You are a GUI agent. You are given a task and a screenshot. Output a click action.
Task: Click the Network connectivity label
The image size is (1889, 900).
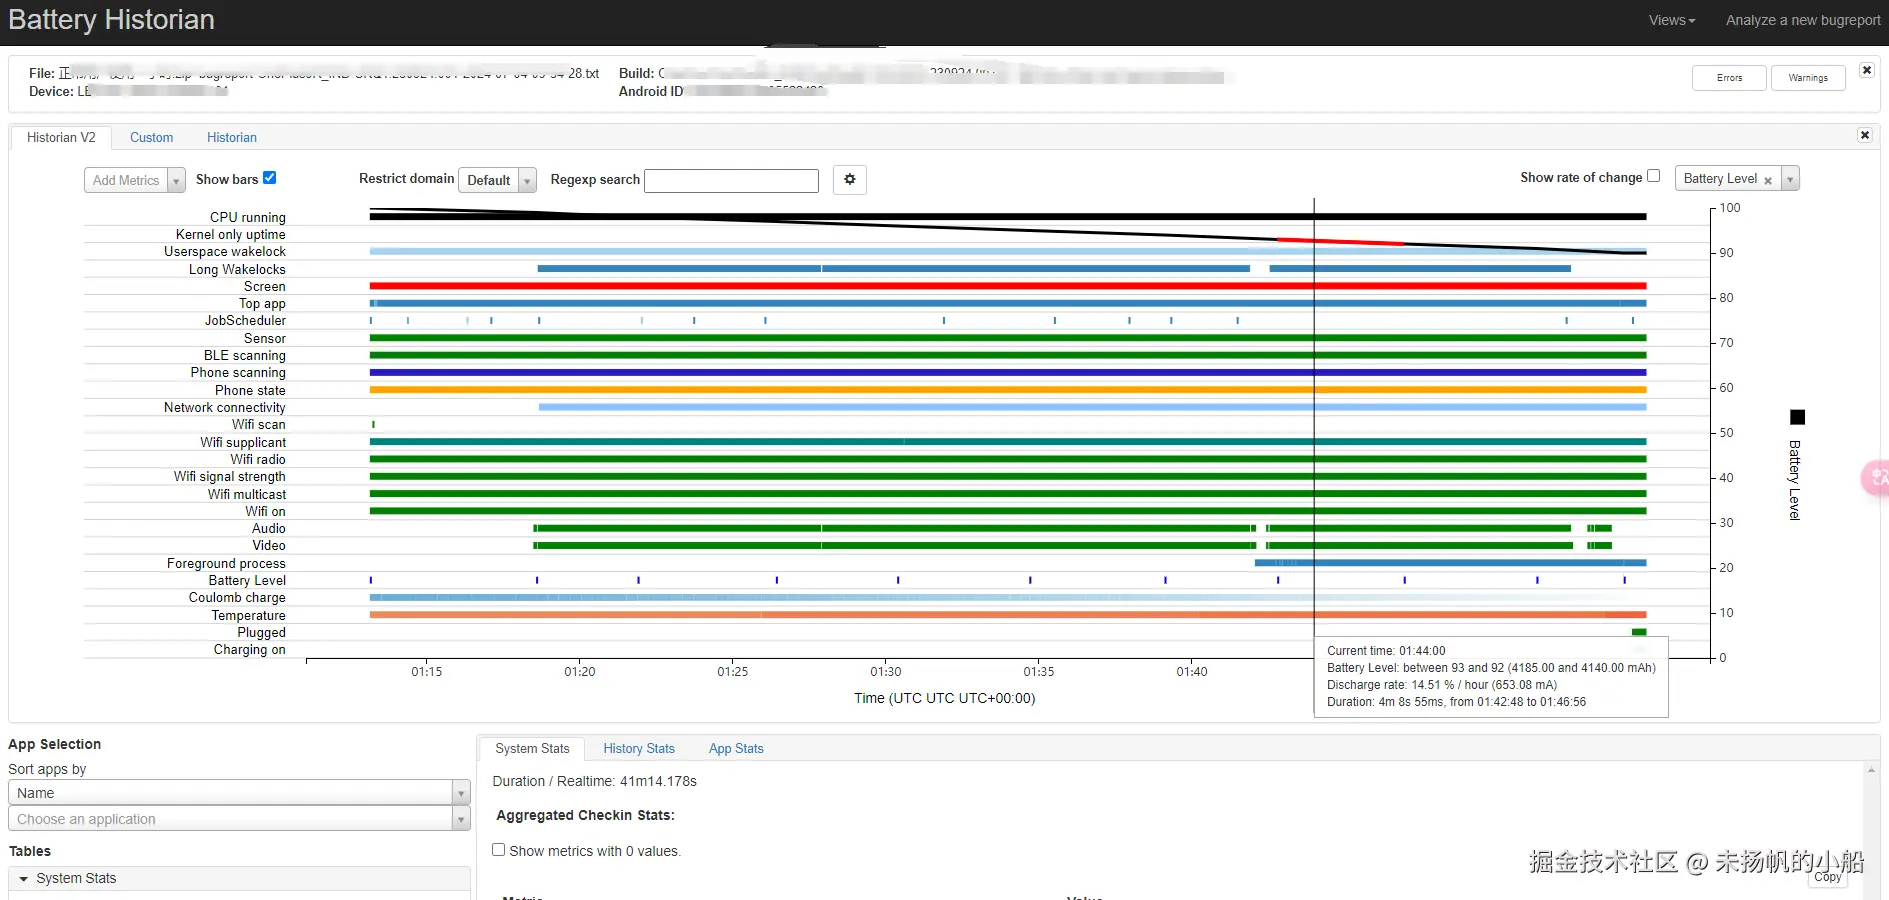(x=224, y=407)
